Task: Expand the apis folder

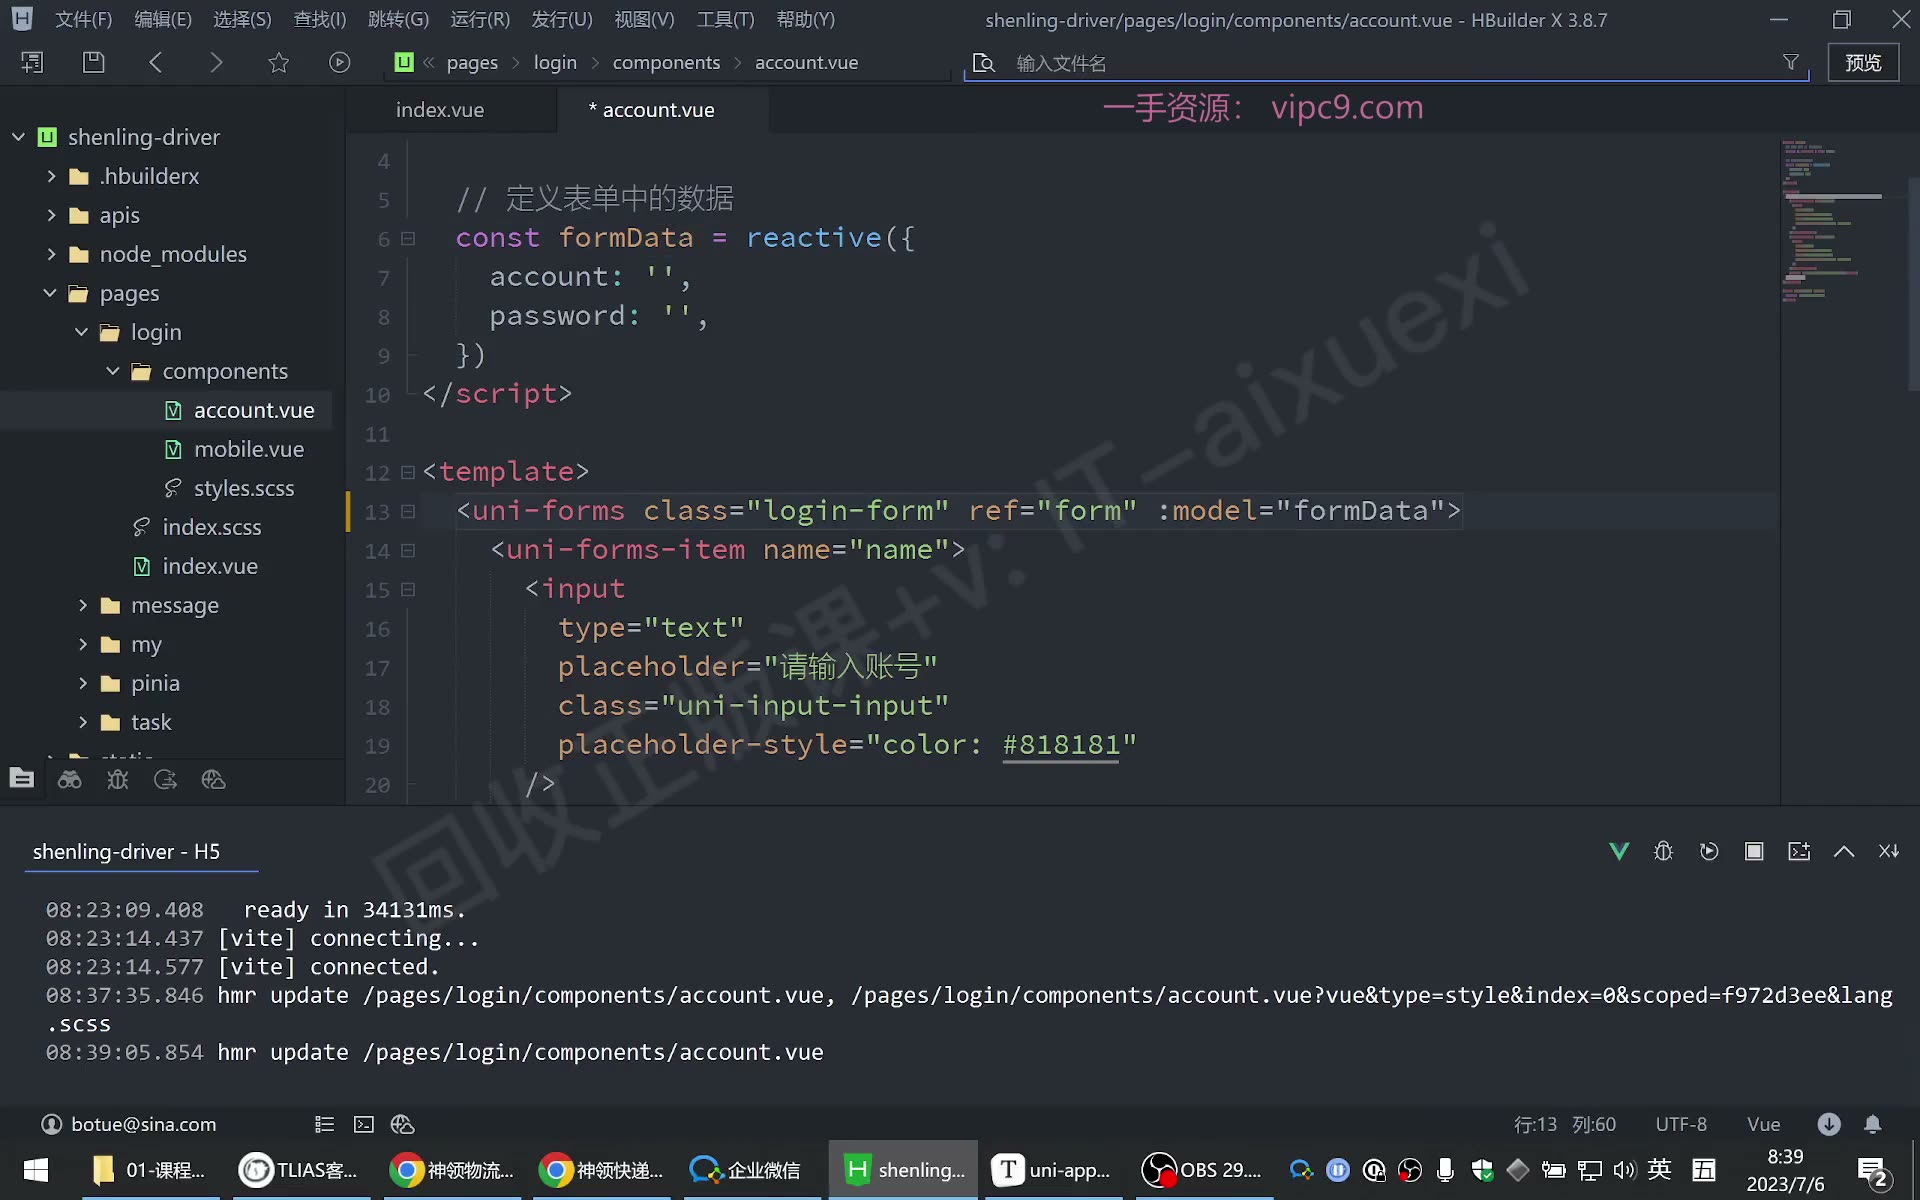Action: coord(51,215)
